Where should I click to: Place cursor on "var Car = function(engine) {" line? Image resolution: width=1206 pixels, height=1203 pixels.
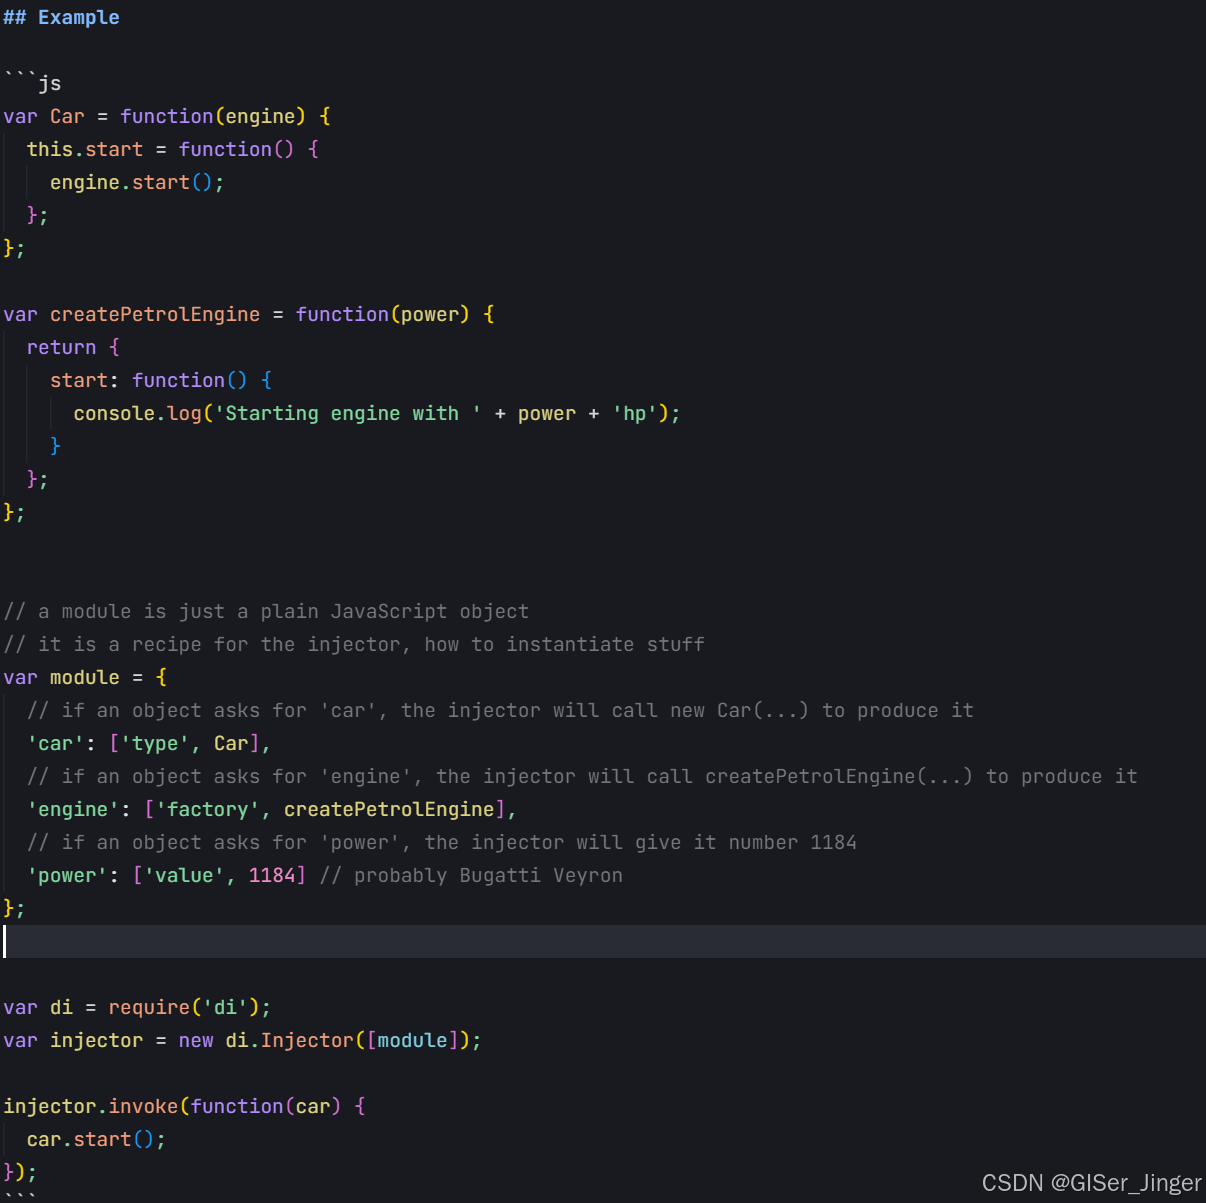click(x=167, y=116)
